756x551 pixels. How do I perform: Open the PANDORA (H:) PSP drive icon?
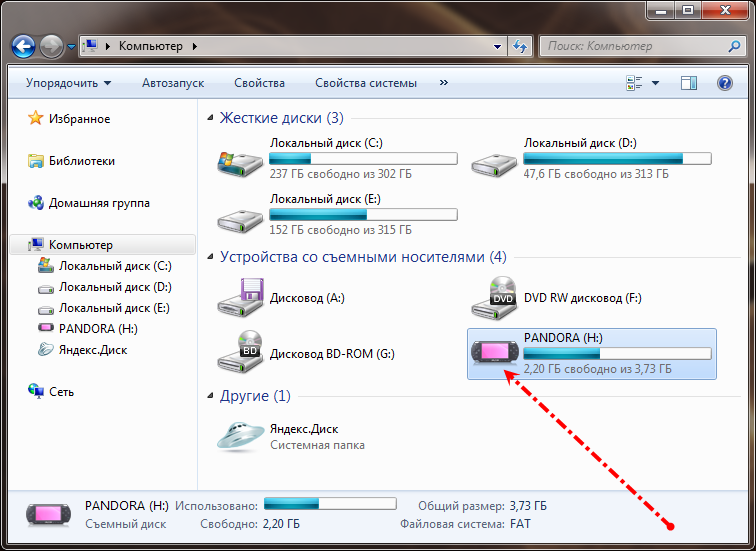click(493, 354)
